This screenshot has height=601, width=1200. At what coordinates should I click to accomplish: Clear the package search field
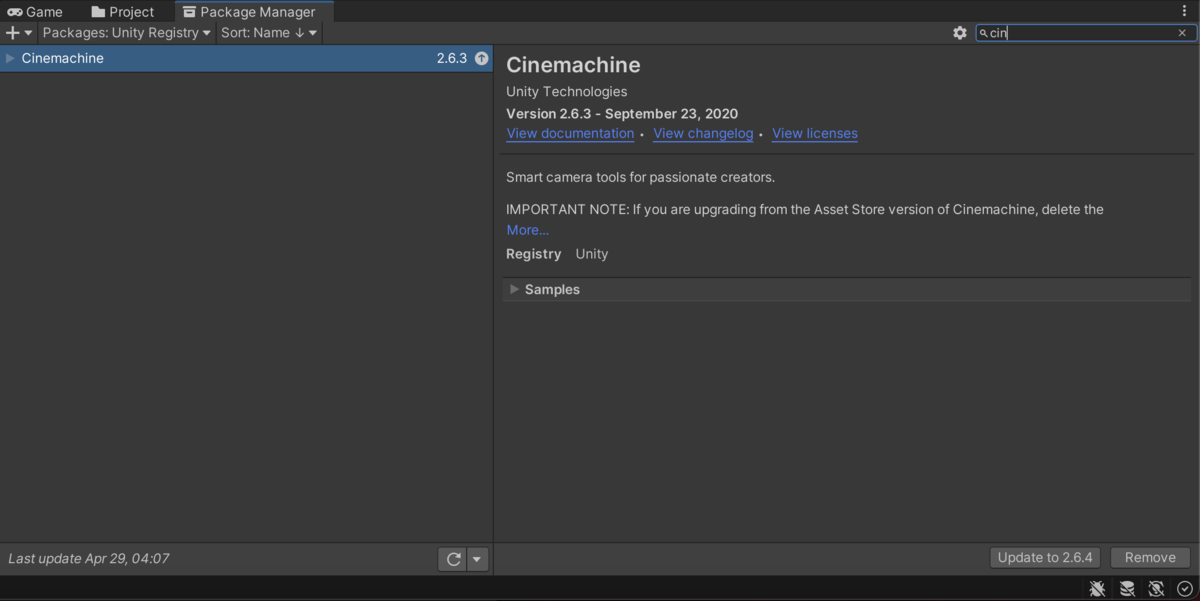(1182, 33)
